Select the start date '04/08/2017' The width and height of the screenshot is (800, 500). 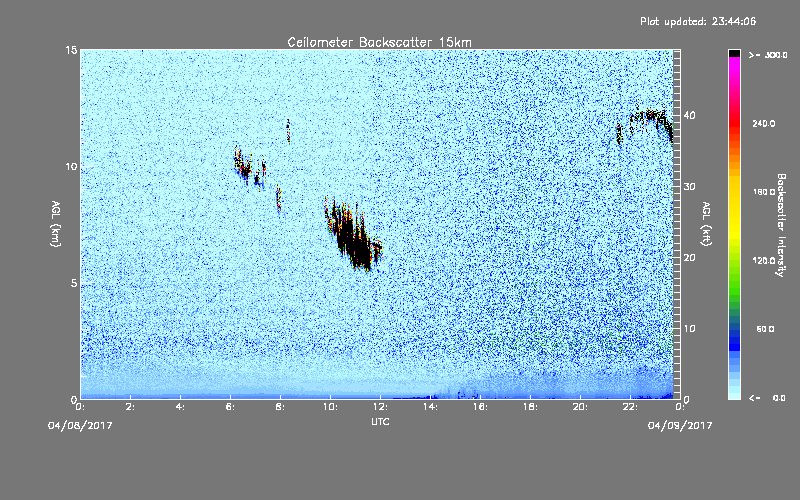pyautogui.click(x=80, y=426)
